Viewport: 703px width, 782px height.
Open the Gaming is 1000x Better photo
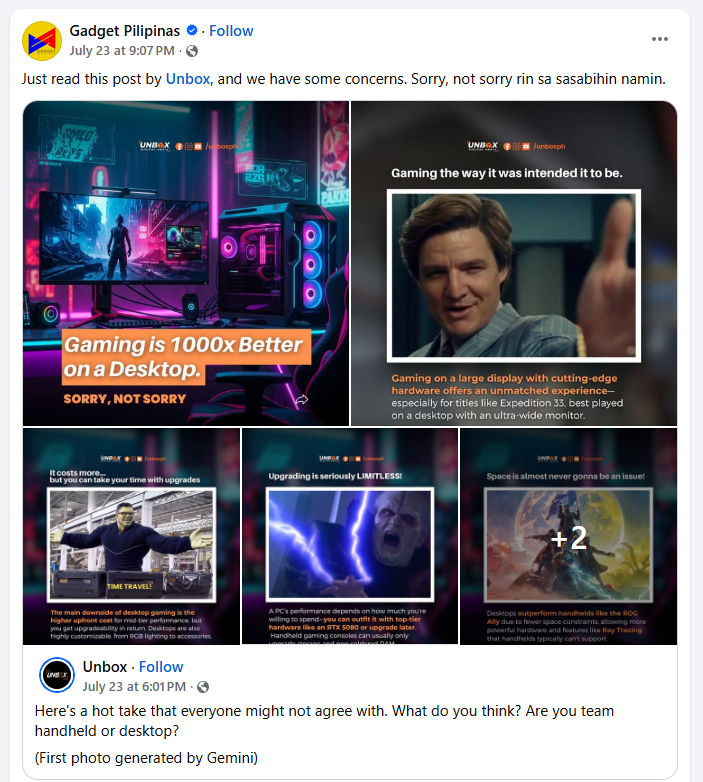[x=186, y=263]
